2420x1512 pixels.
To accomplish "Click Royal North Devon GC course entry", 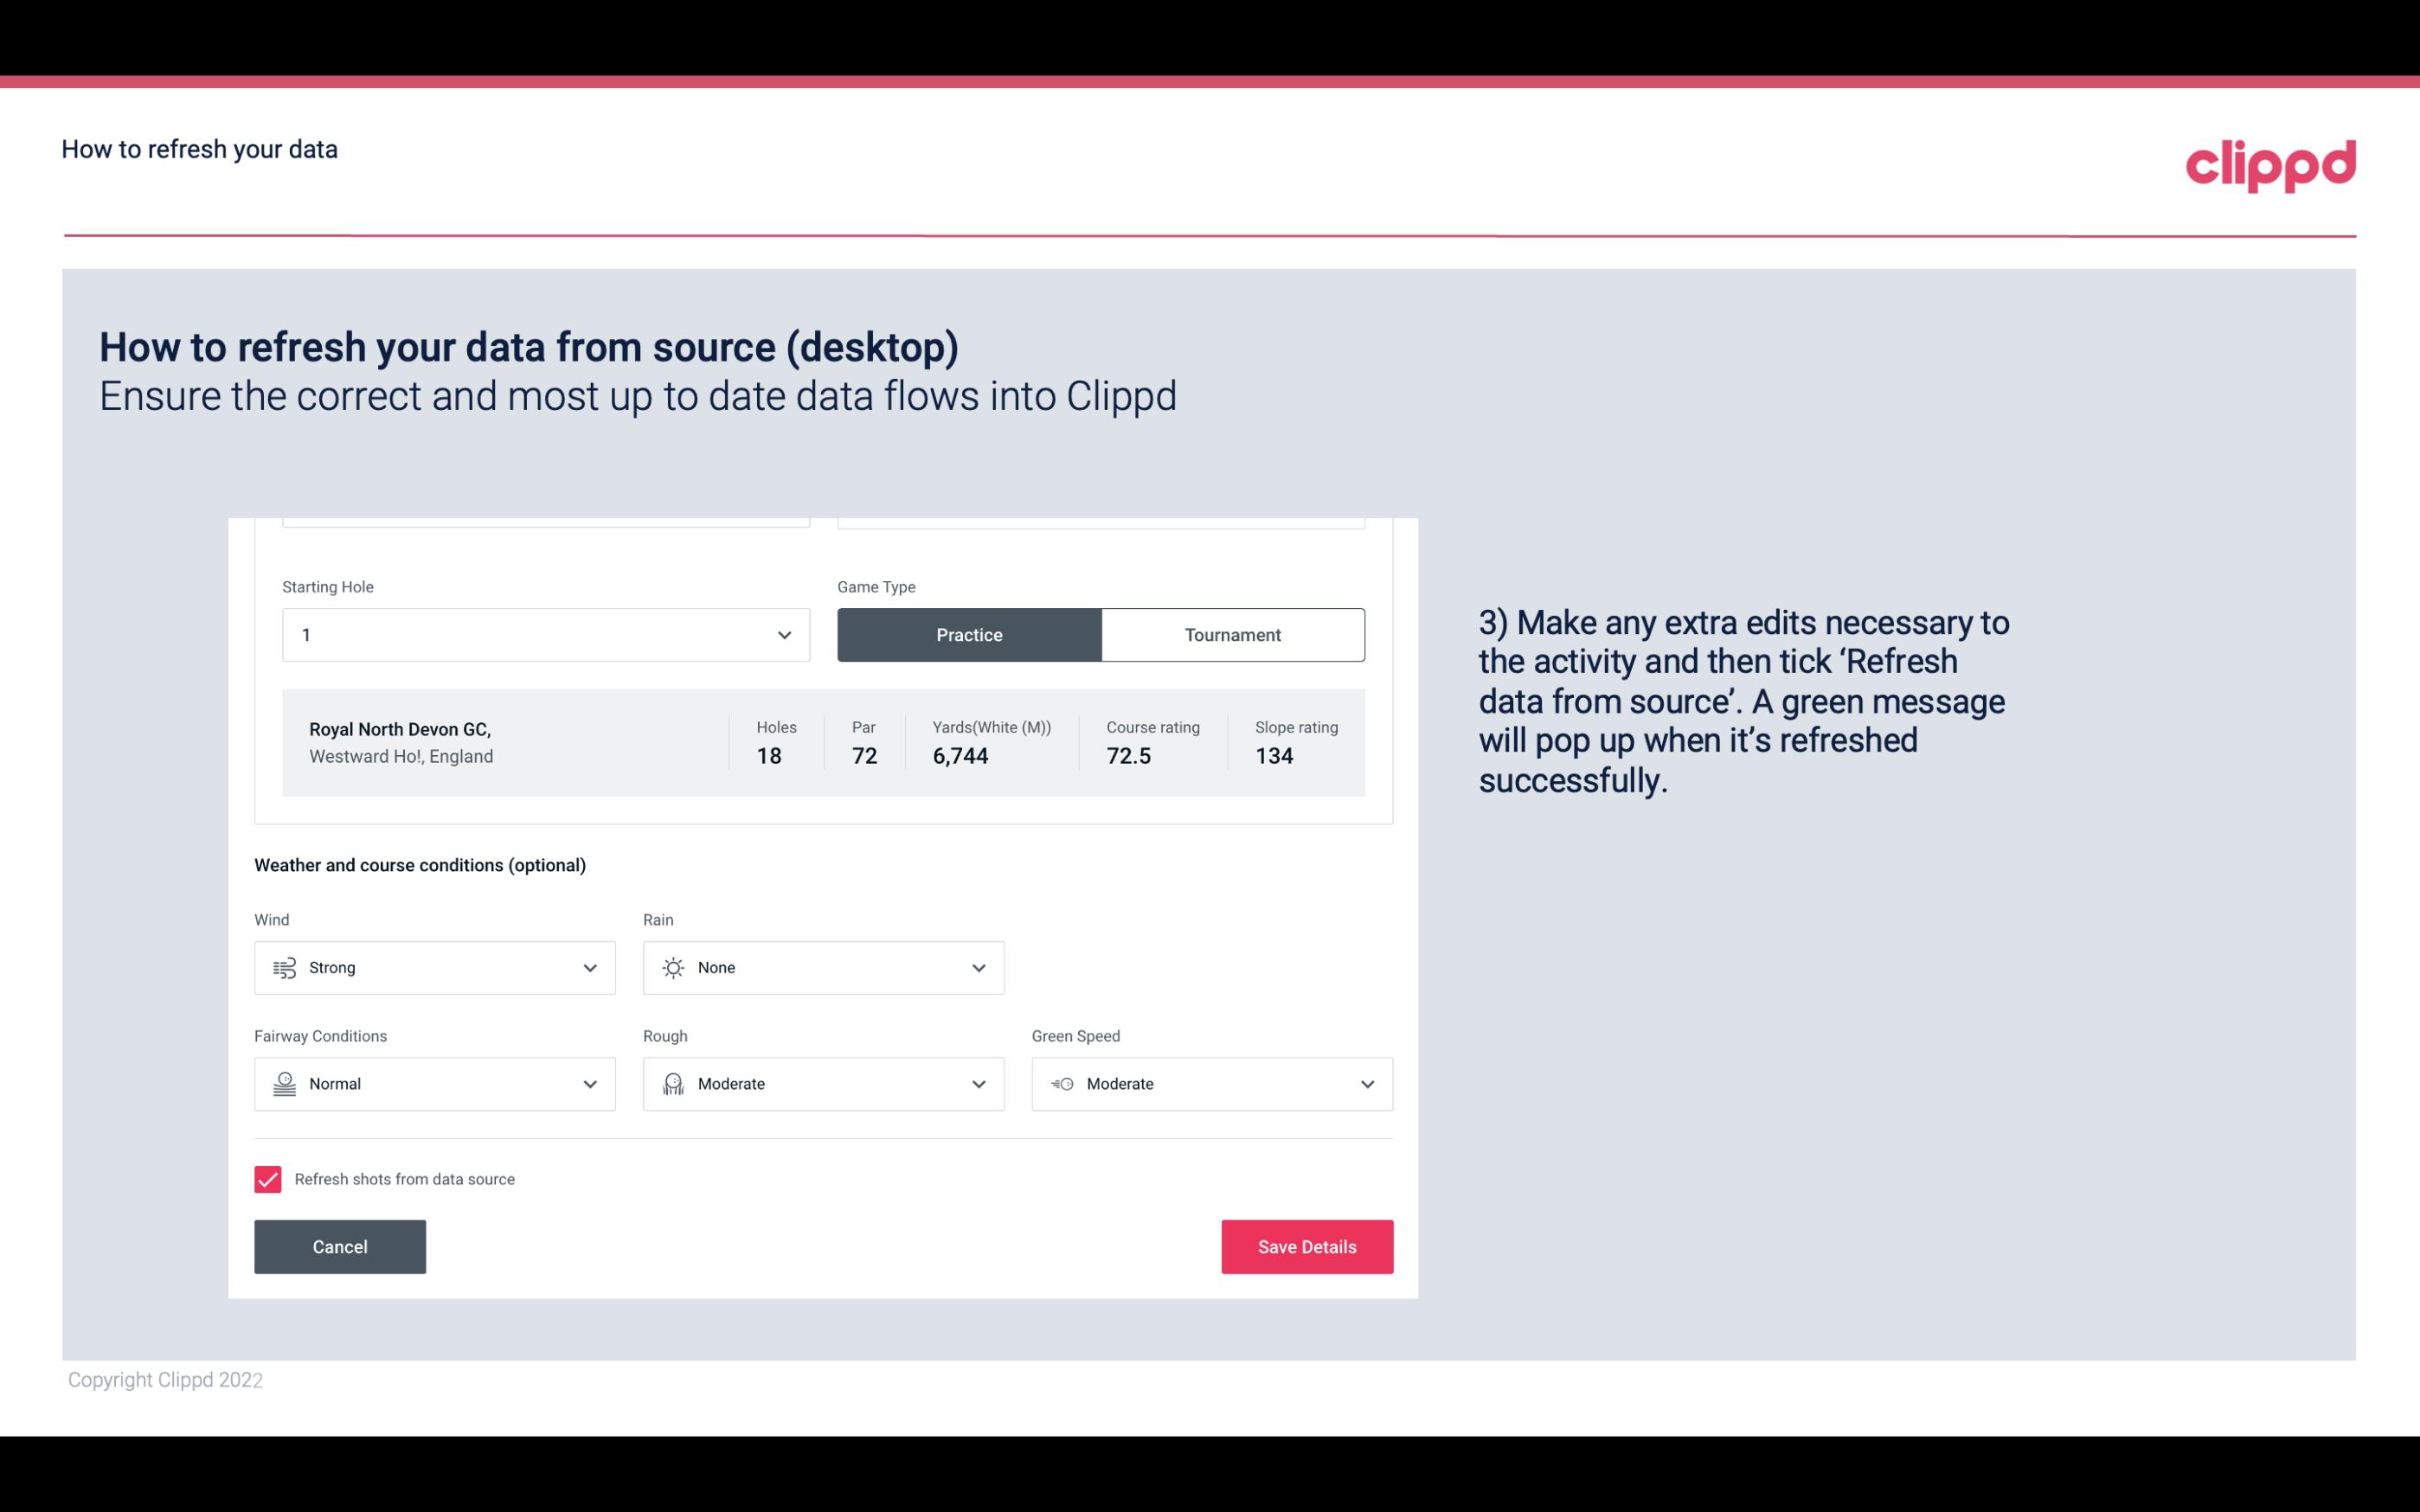I will point(824,742).
